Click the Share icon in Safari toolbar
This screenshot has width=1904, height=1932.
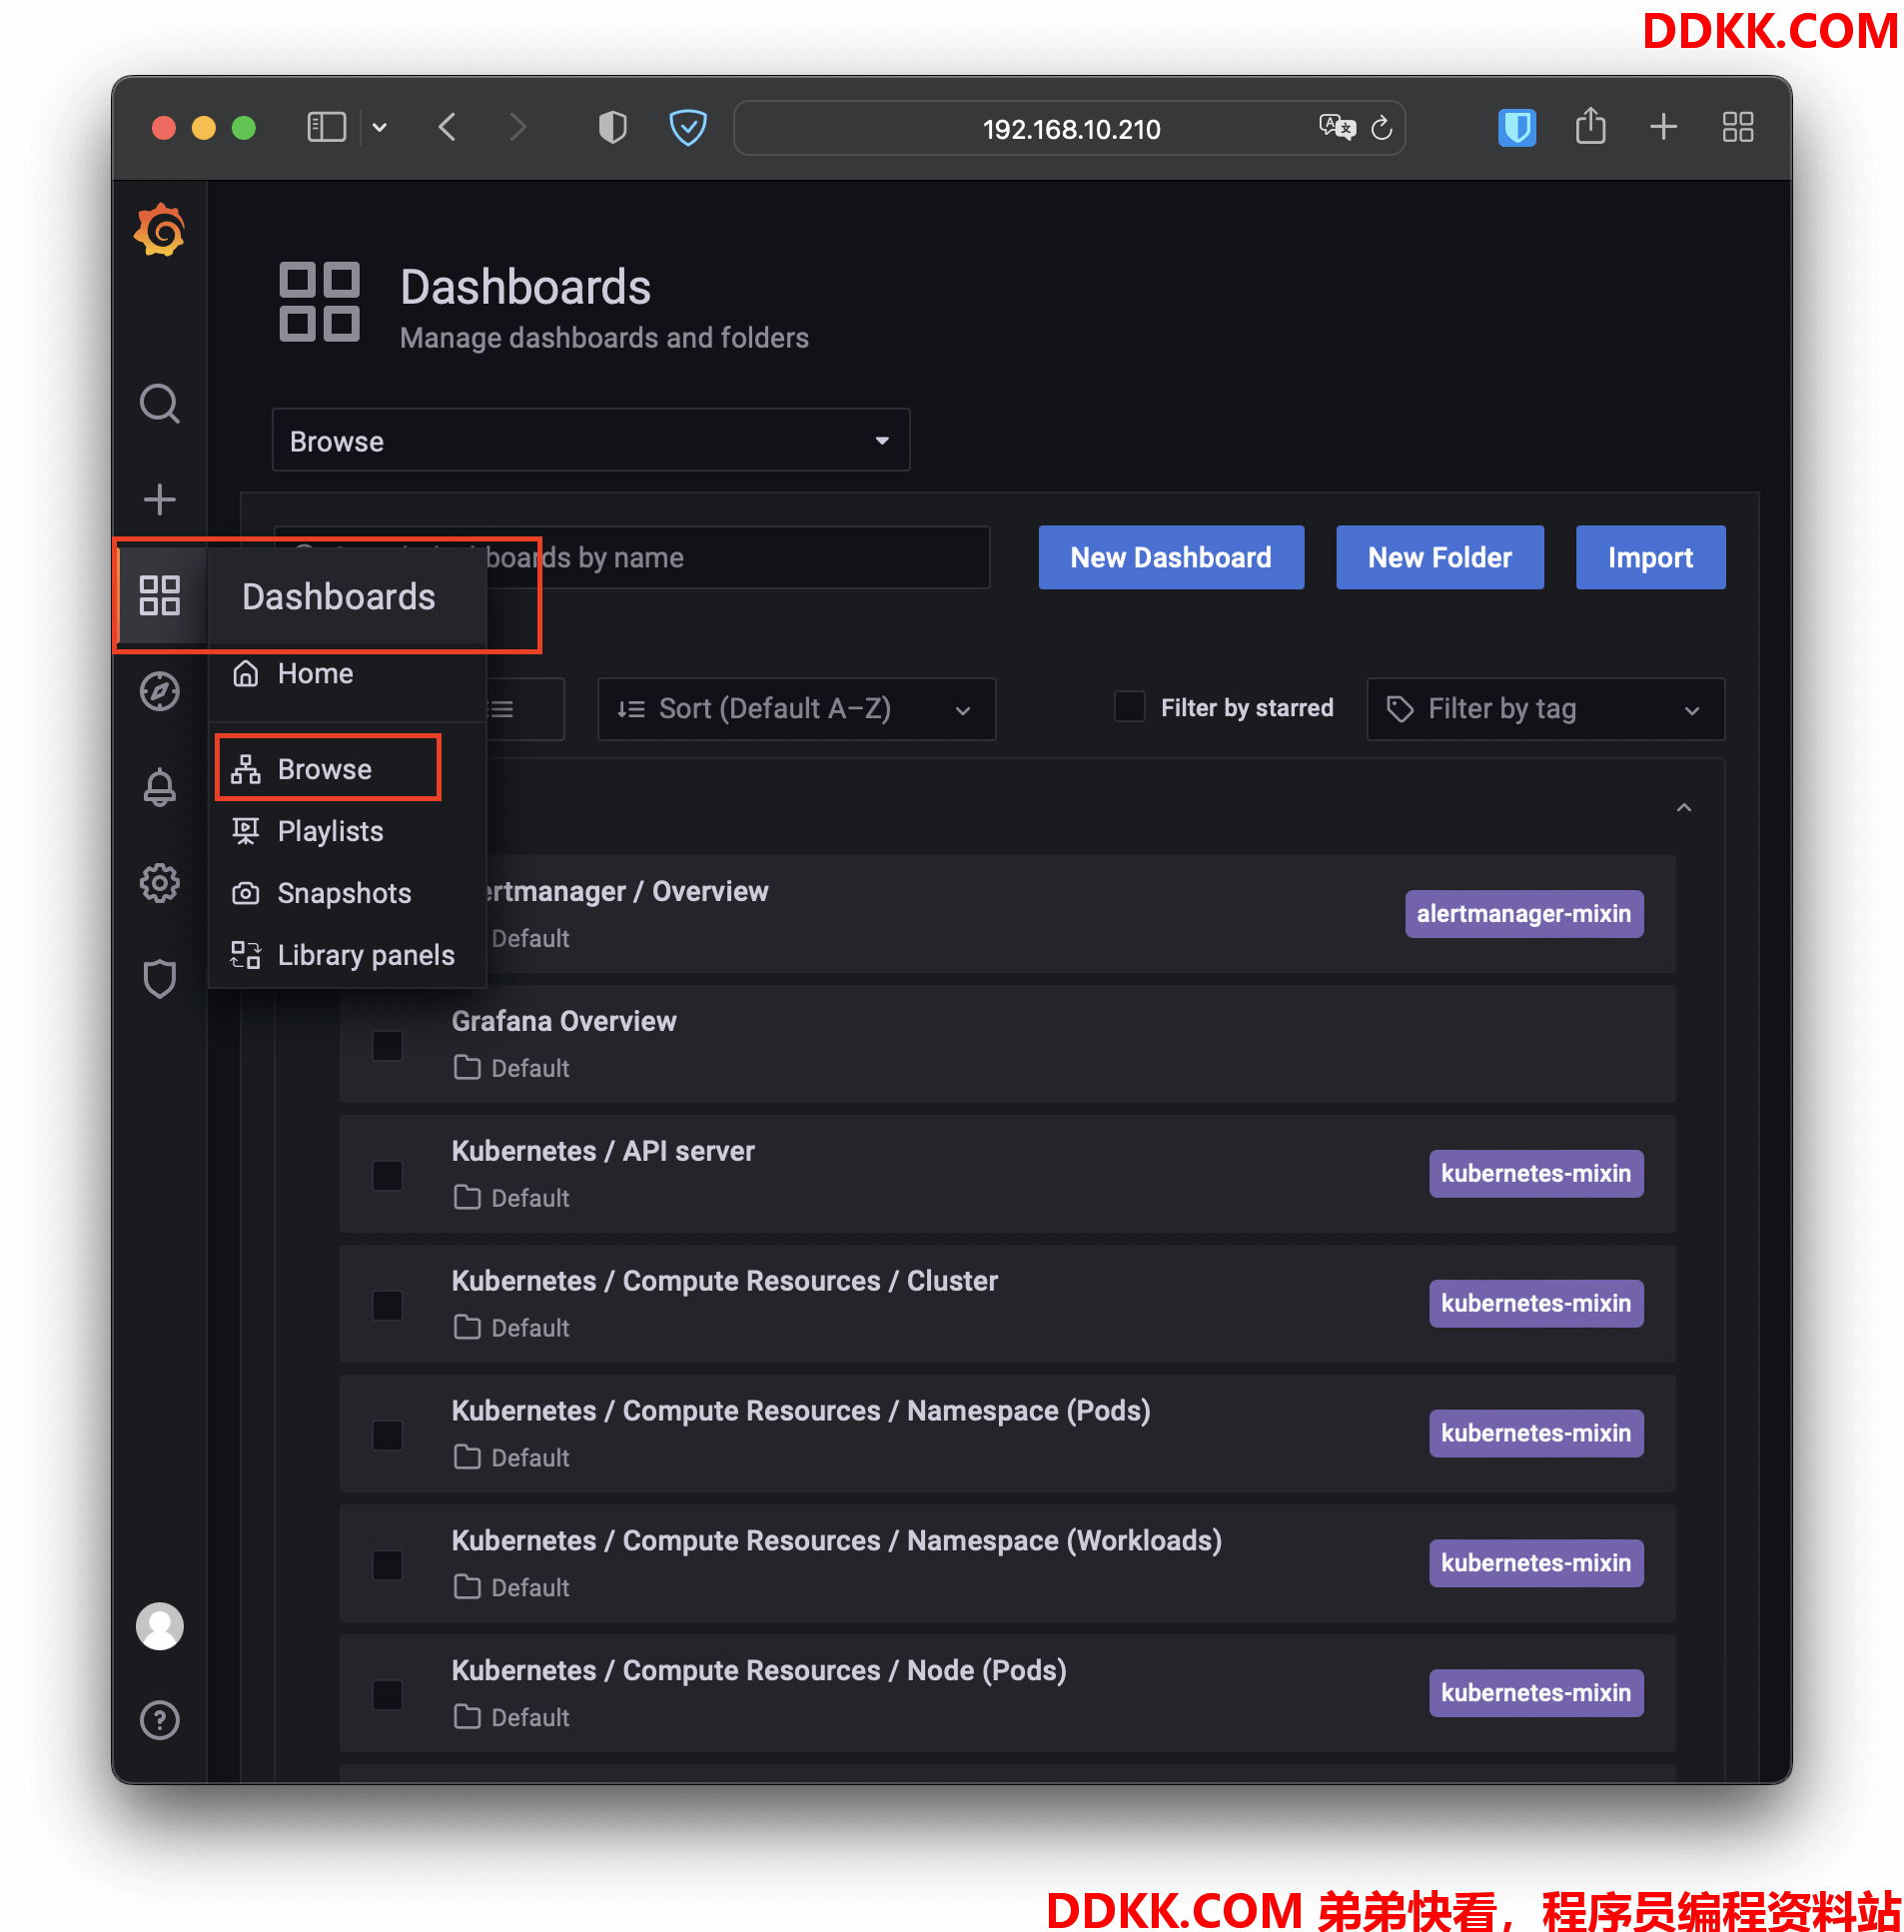click(1590, 126)
